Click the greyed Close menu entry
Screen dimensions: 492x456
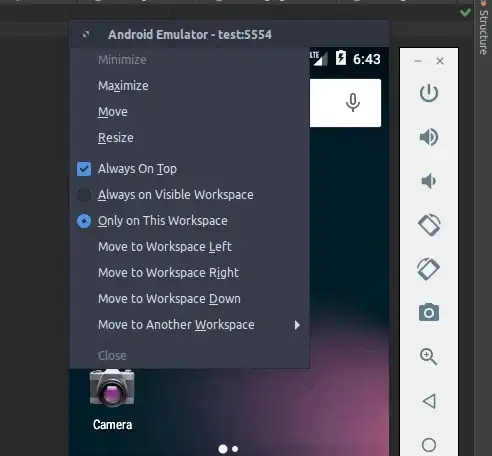190,356
